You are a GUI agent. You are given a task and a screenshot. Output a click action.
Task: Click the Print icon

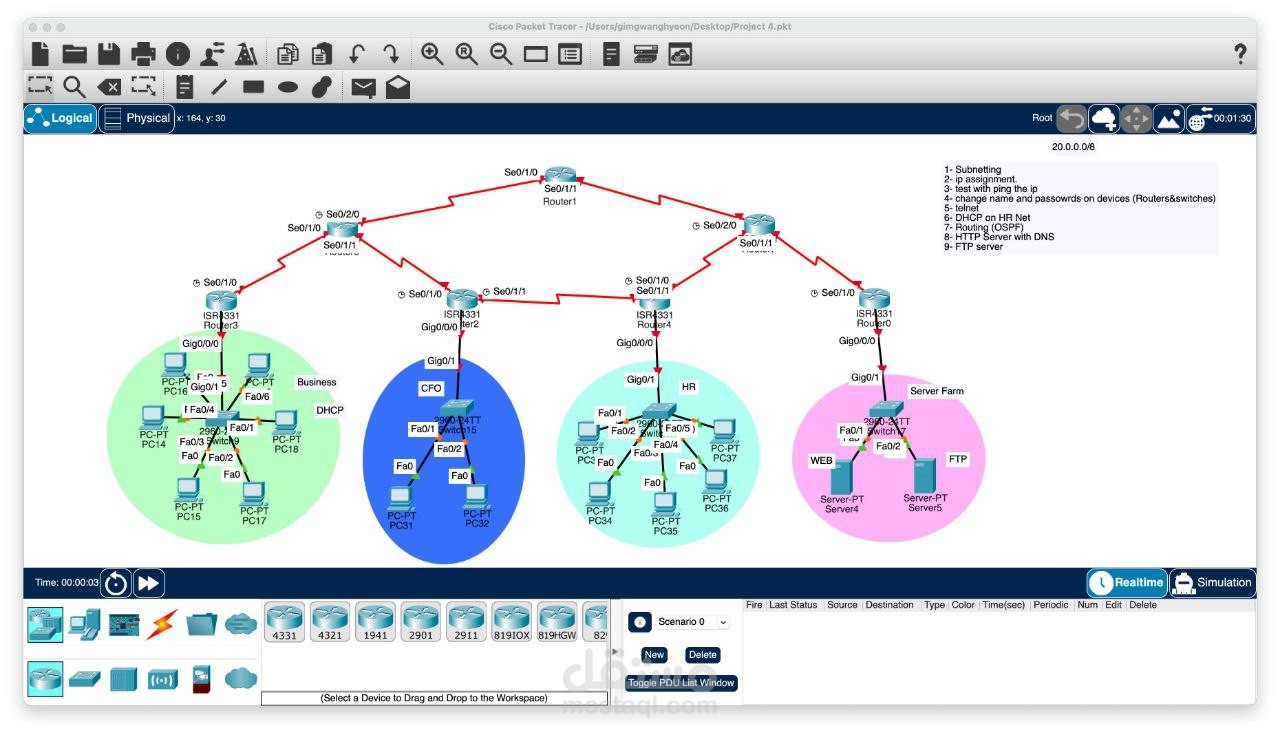click(144, 54)
